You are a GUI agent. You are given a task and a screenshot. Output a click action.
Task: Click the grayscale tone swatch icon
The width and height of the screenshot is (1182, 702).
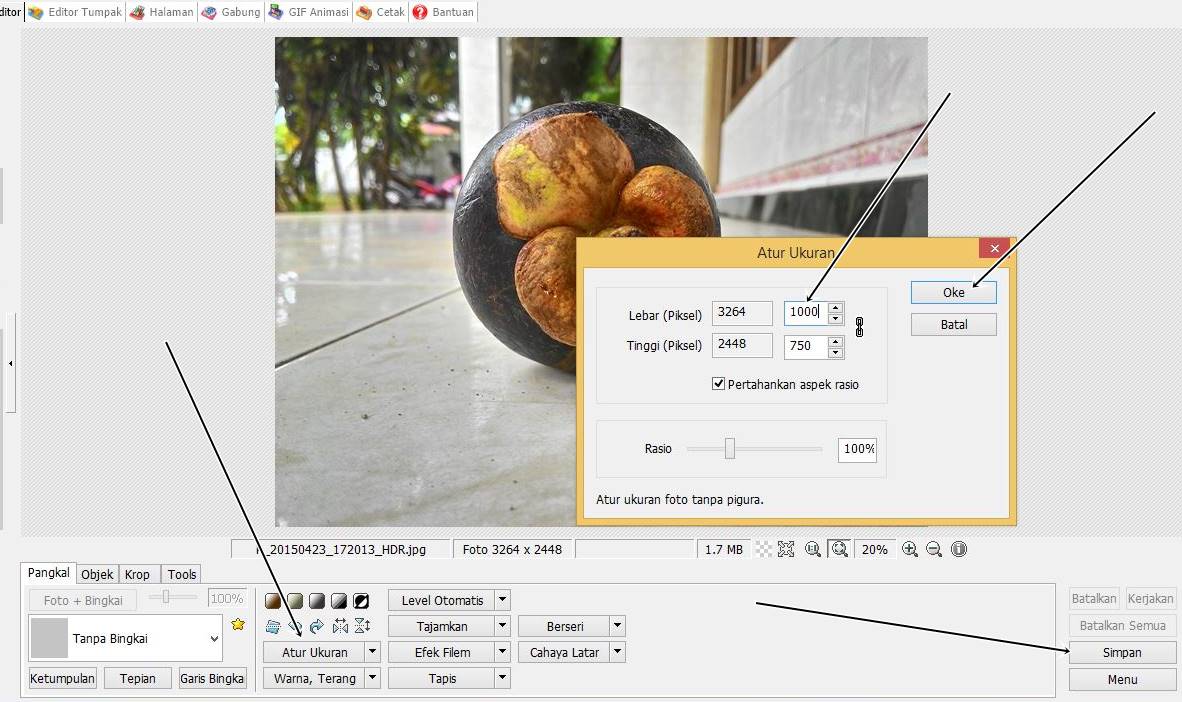coord(318,600)
